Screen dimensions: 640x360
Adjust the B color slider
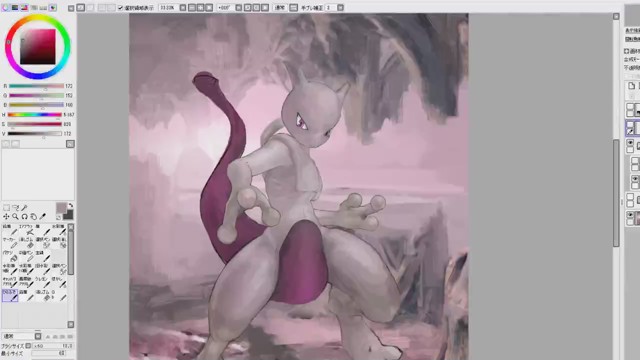coord(36,105)
